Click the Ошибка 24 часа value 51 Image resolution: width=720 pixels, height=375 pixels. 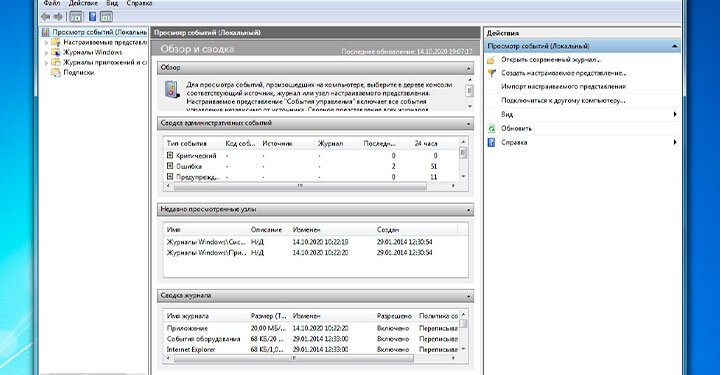pyautogui.click(x=433, y=166)
